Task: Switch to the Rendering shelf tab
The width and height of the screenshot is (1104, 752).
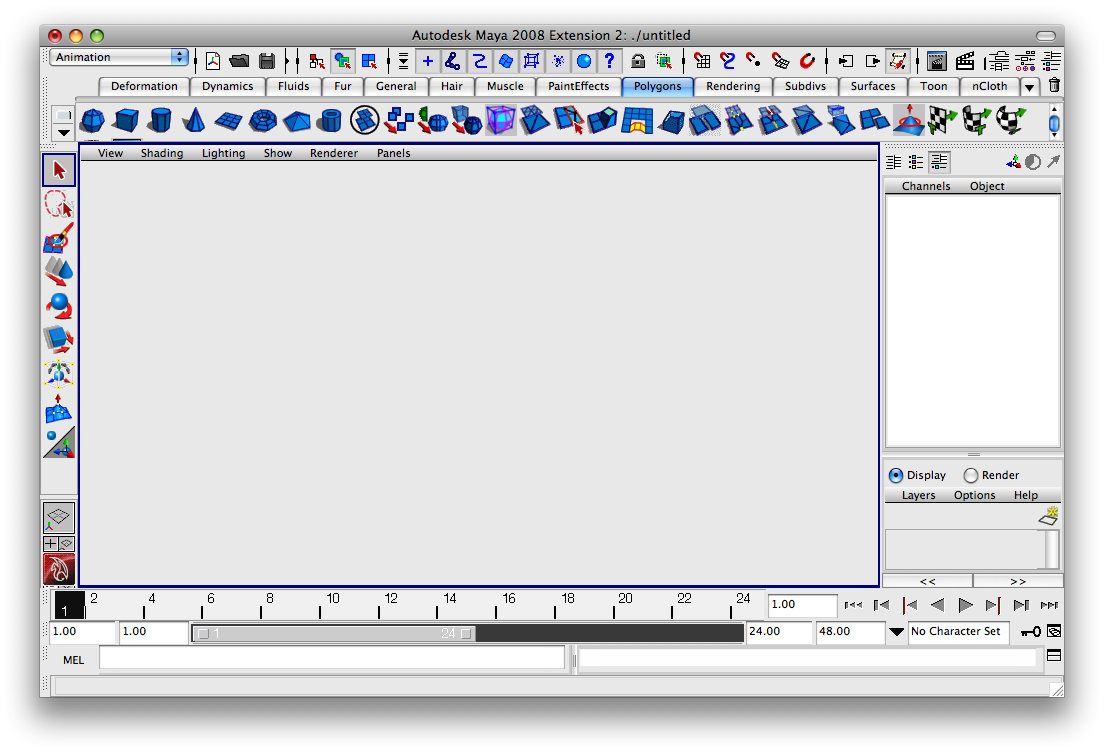Action: pyautogui.click(x=733, y=87)
